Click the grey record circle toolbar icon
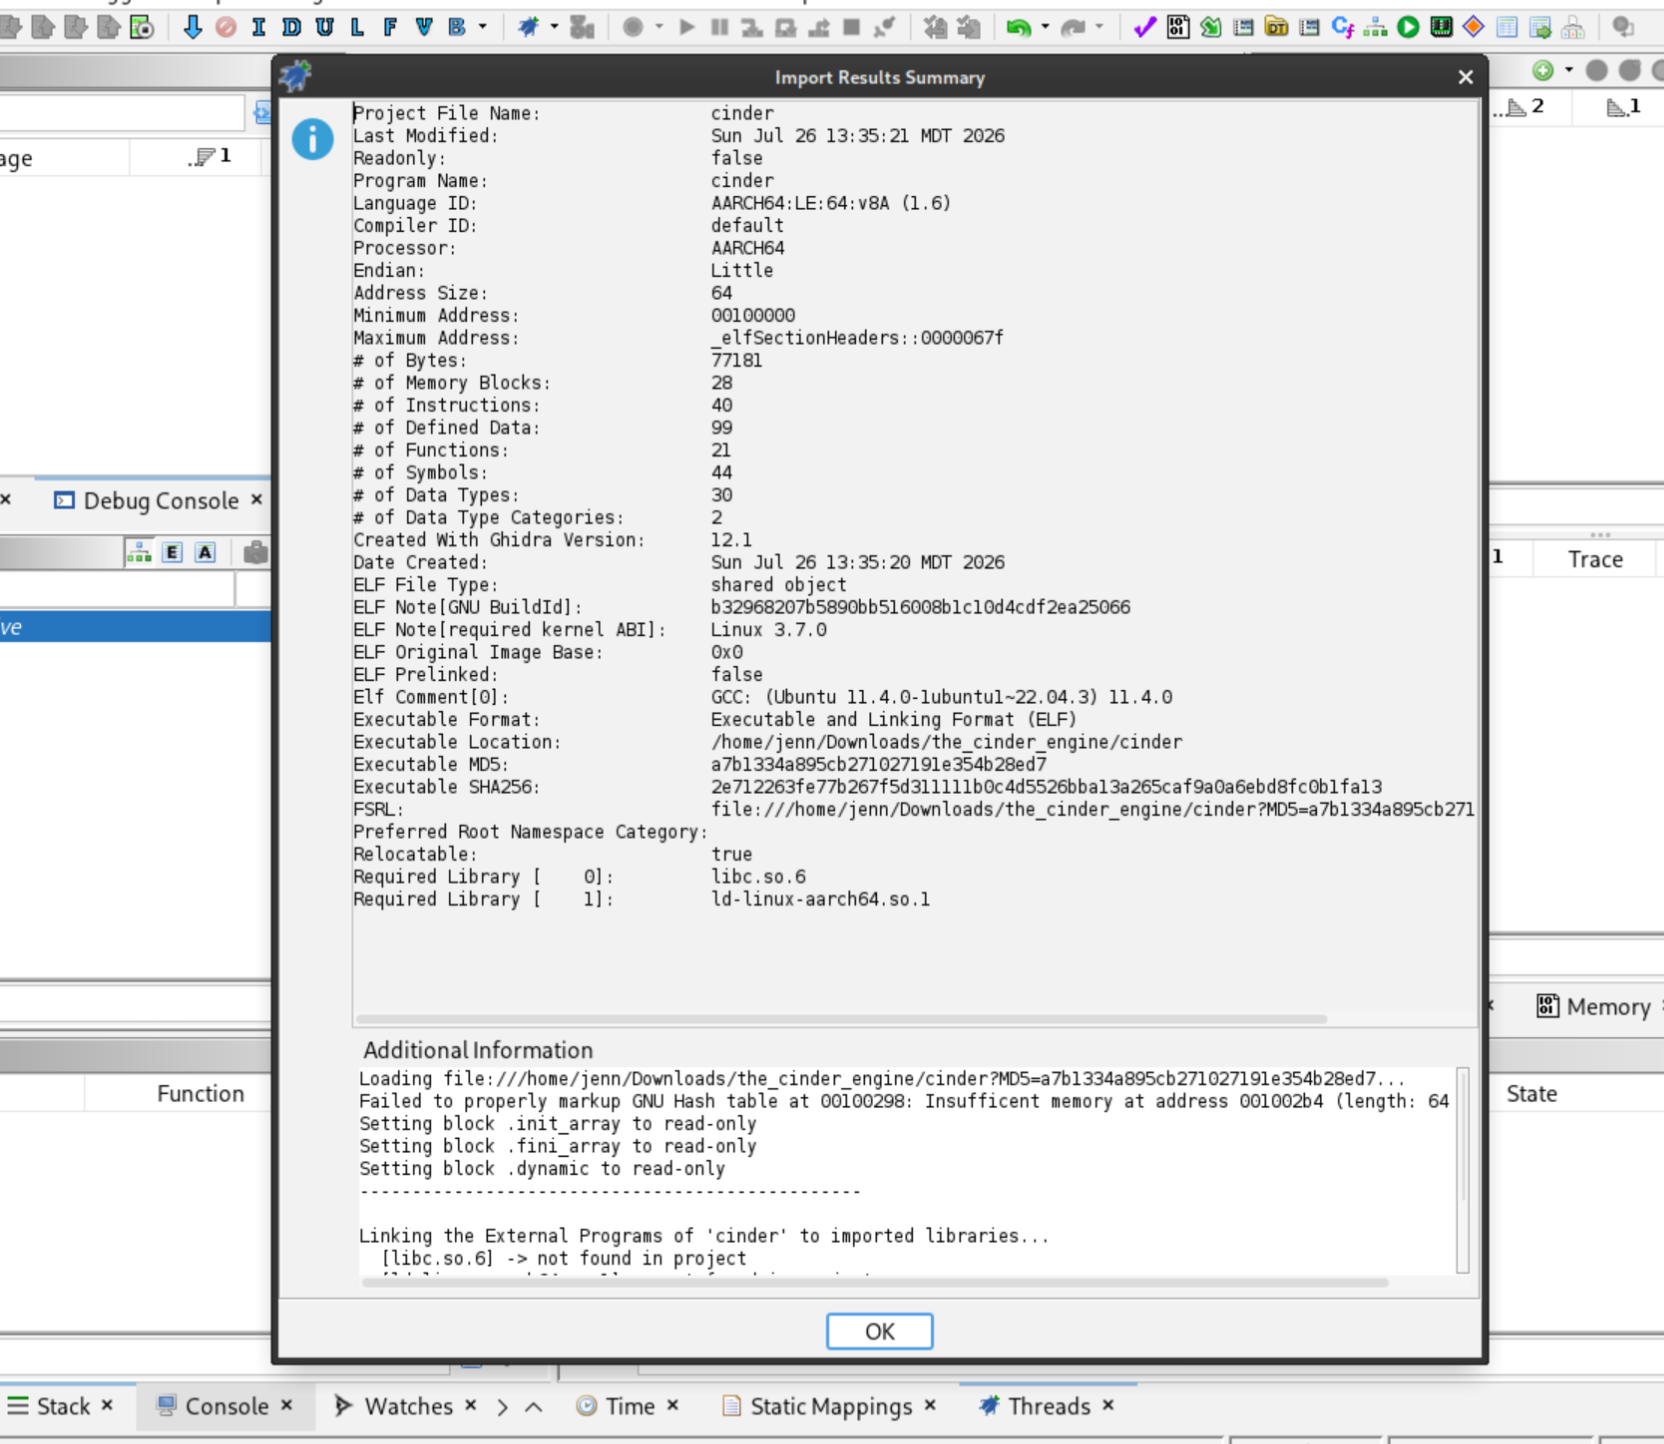Viewport: 1664px width, 1444px height. tap(633, 27)
